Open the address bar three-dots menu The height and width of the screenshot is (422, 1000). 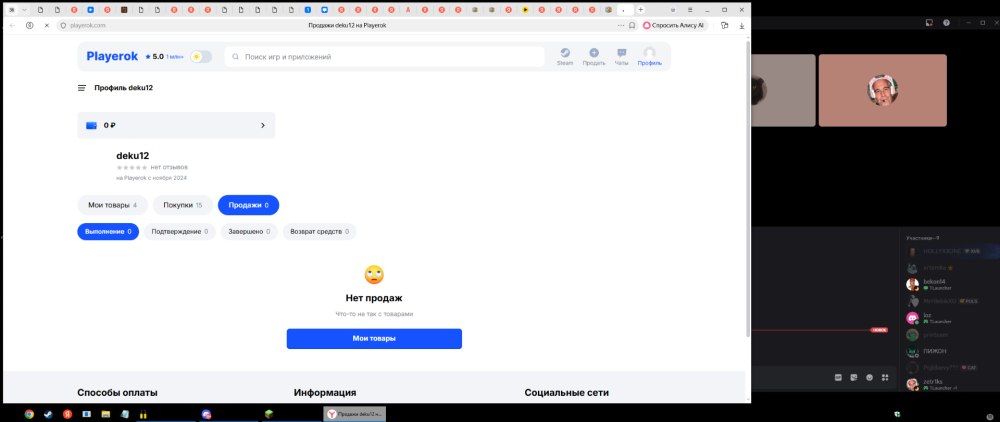621,25
